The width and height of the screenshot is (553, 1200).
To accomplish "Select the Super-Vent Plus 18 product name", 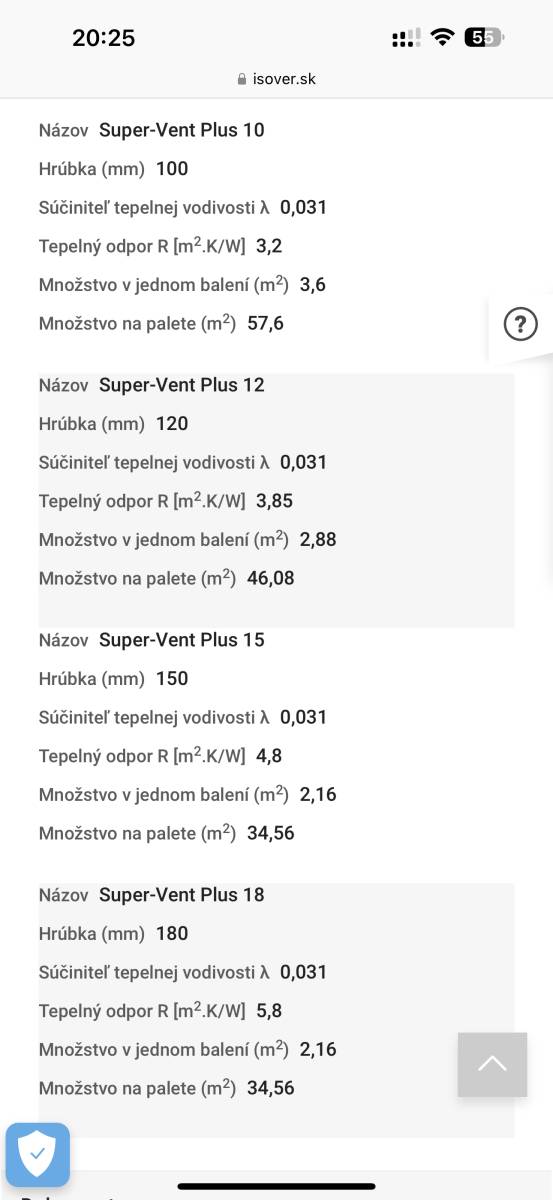I will tap(182, 895).
